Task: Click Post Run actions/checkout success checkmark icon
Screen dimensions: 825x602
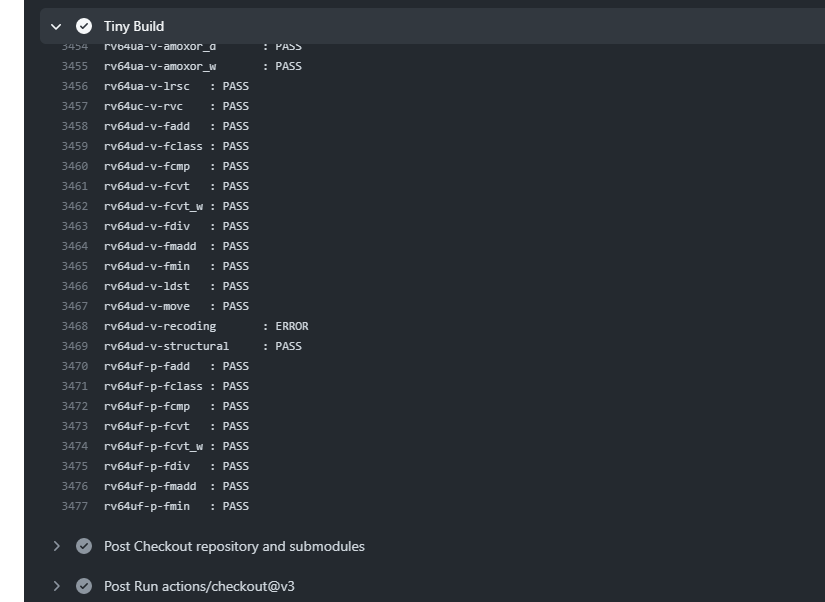Action: click(x=84, y=586)
